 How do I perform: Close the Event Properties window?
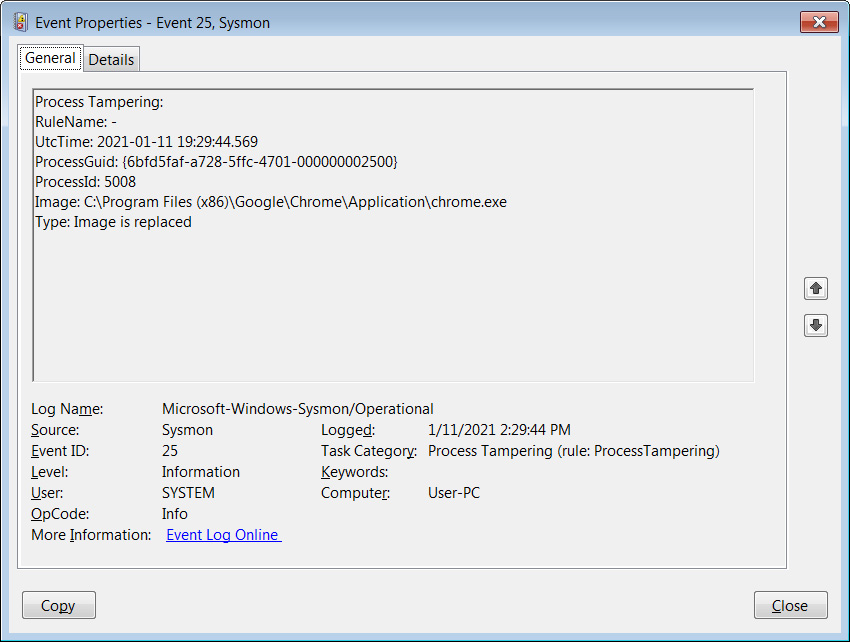tap(819, 22)
